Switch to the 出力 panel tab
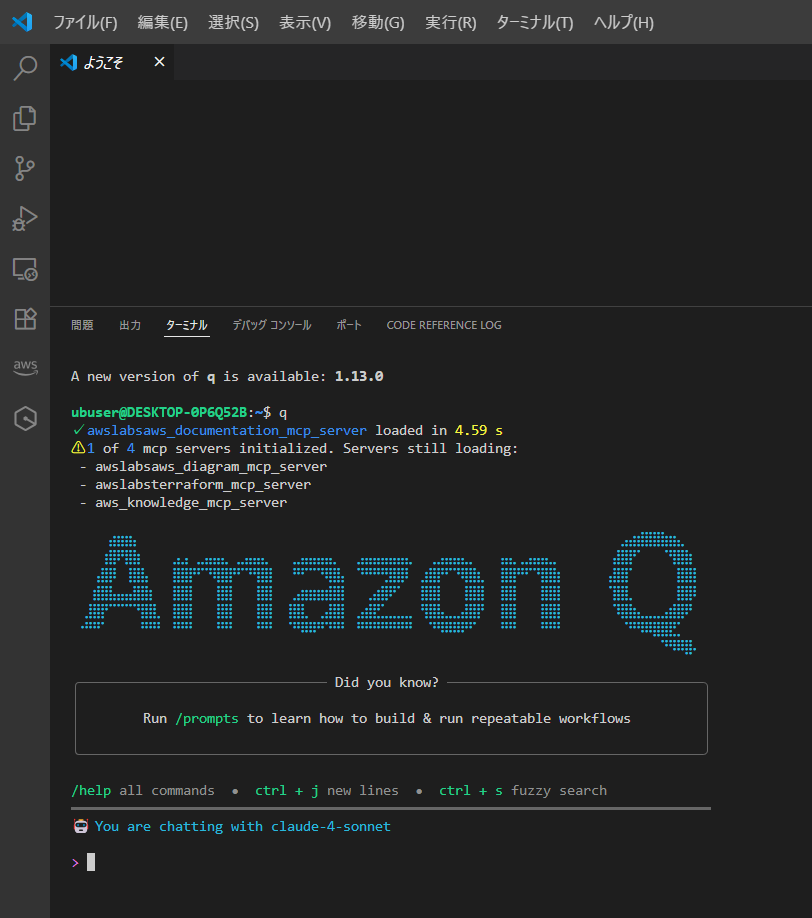The height and width of the screenshot is (918, 812). 130,325
